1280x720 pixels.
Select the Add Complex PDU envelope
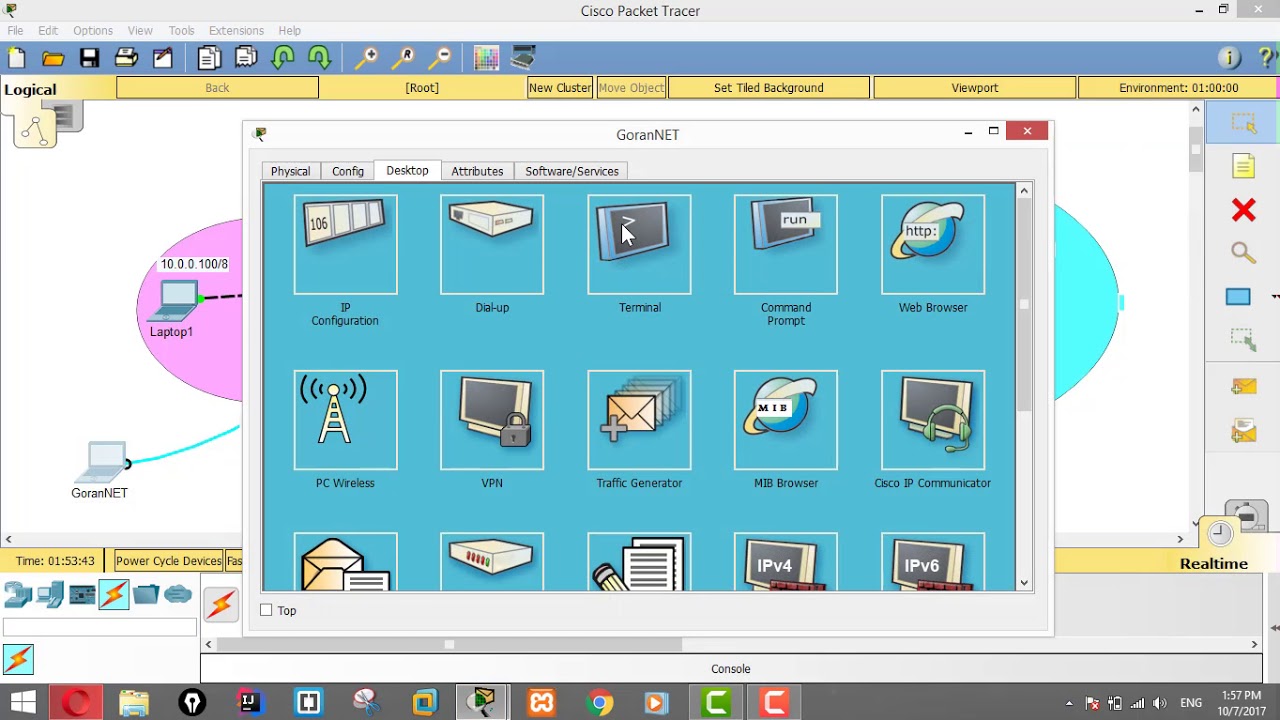1243,431
